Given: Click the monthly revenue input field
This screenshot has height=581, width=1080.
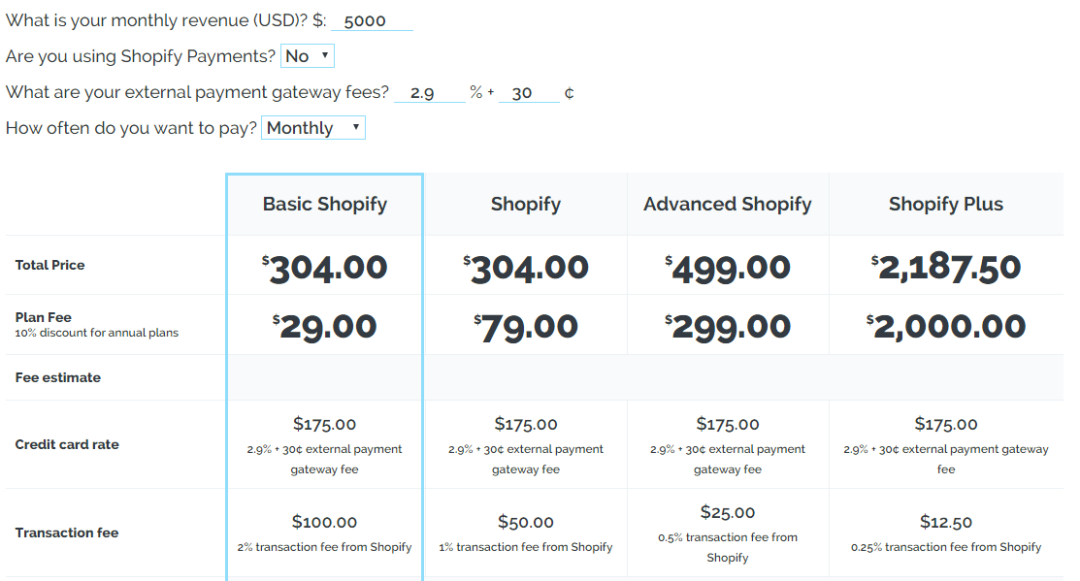Looking at the screenshot, I should pyautogui.click(x=371, y=21).
